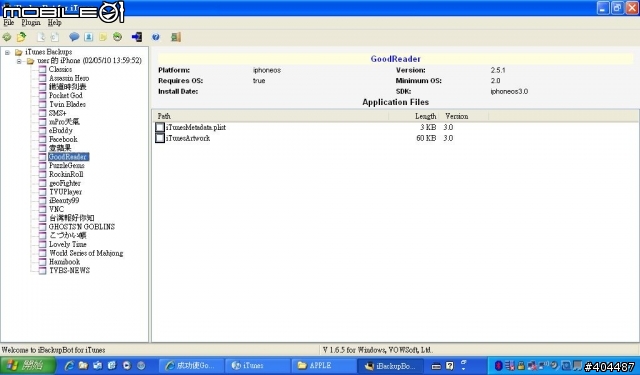Click the first greyed-out document toolbar icon
This screenshot has height=375, width=640.
click(x=41, y=37)
